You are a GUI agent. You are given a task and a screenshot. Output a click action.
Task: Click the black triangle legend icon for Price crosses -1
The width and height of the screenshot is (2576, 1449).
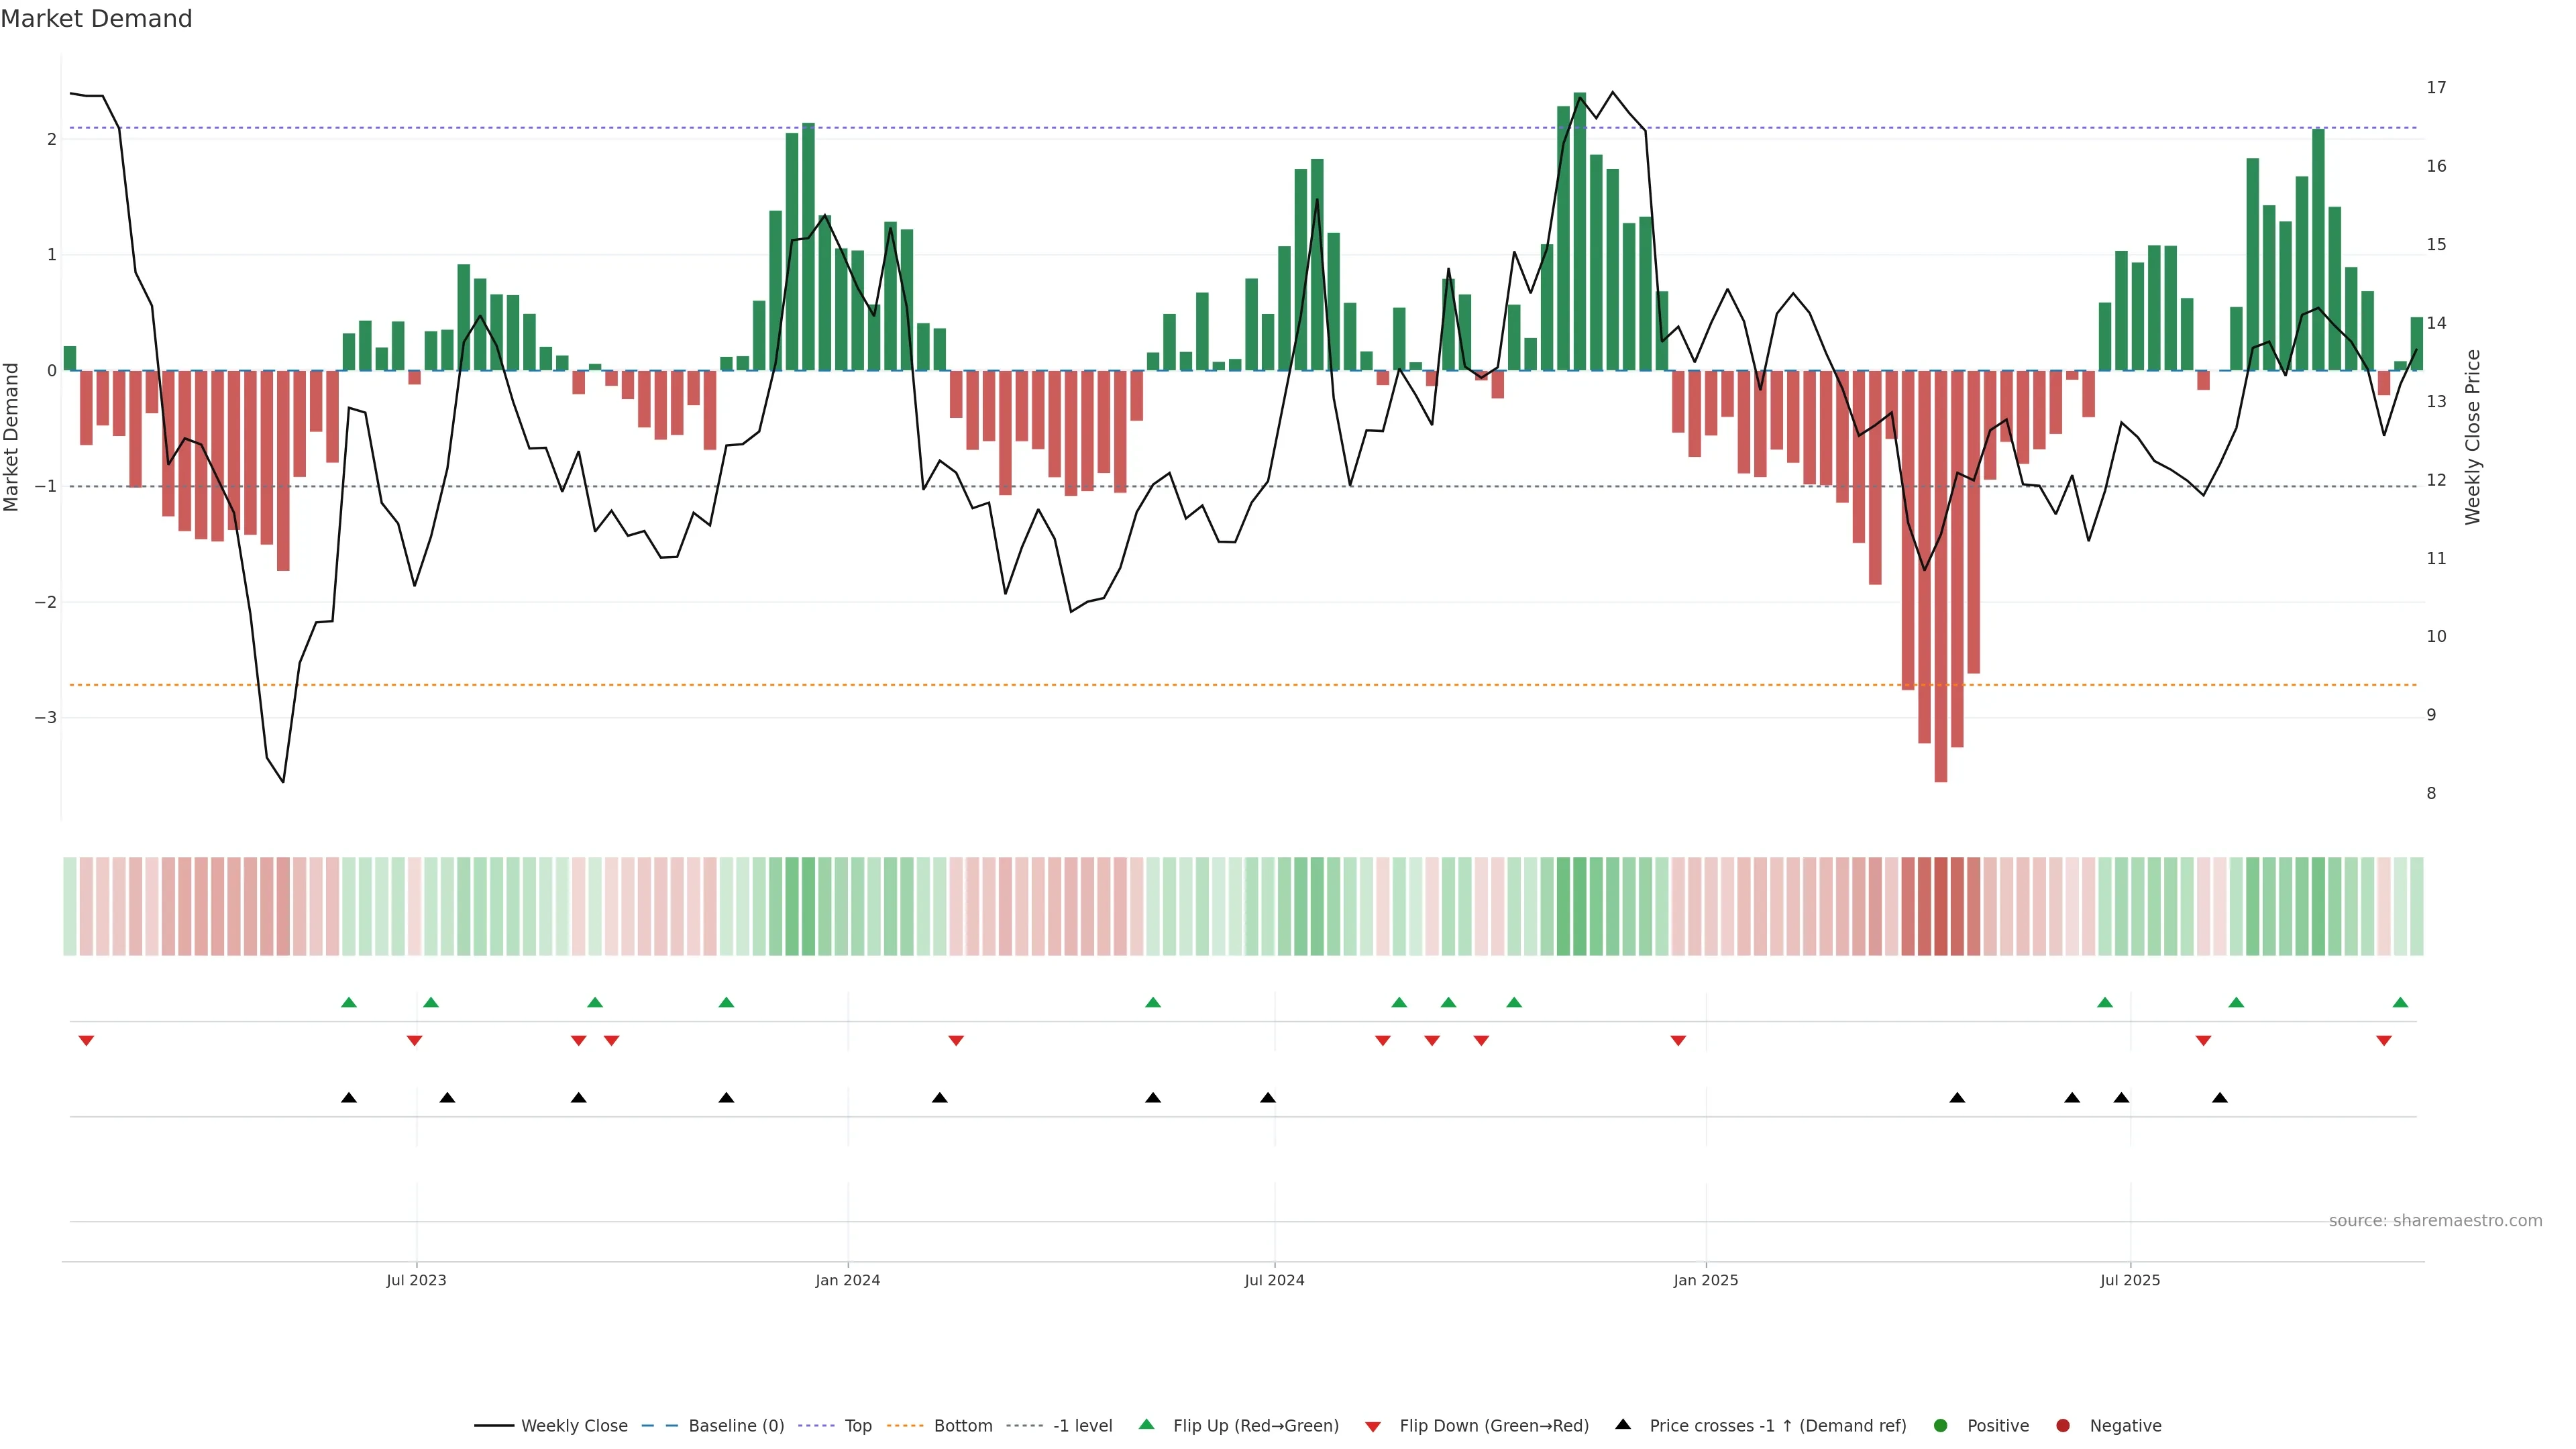[x=1623, y=1425]
